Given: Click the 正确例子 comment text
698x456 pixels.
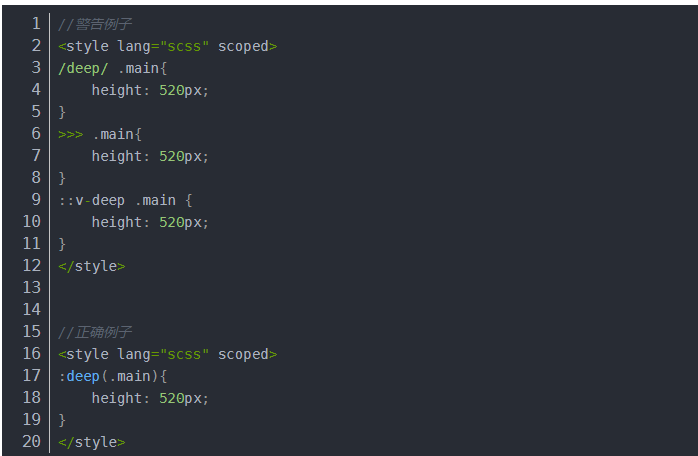Looking at the screenshot, I should click(95, 332).
